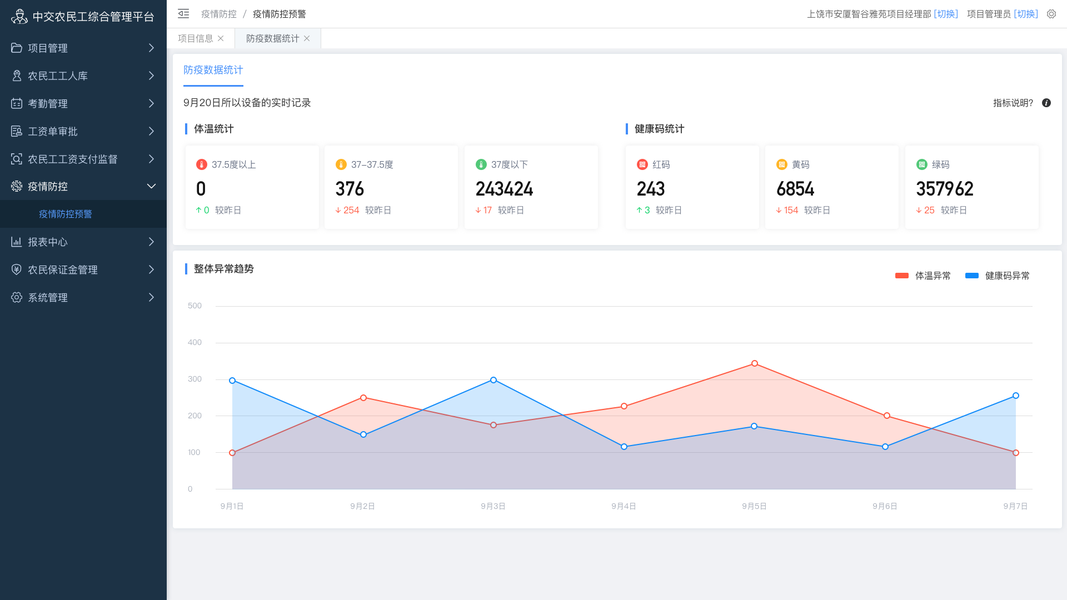This screenshot has width=1067, height=600.
Task: Click the 243 red code count
Action: click(x=651, y=188)
